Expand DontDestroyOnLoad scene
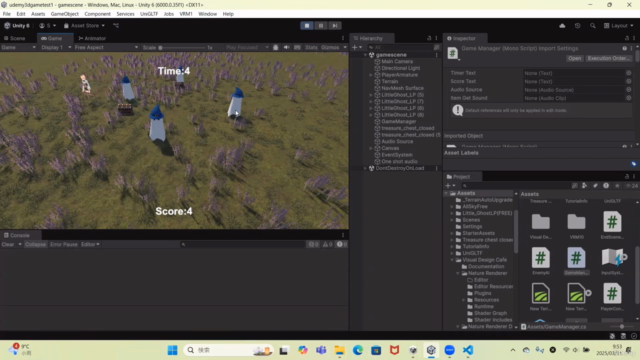The image size is (640, 360). (x=365, y=168)
